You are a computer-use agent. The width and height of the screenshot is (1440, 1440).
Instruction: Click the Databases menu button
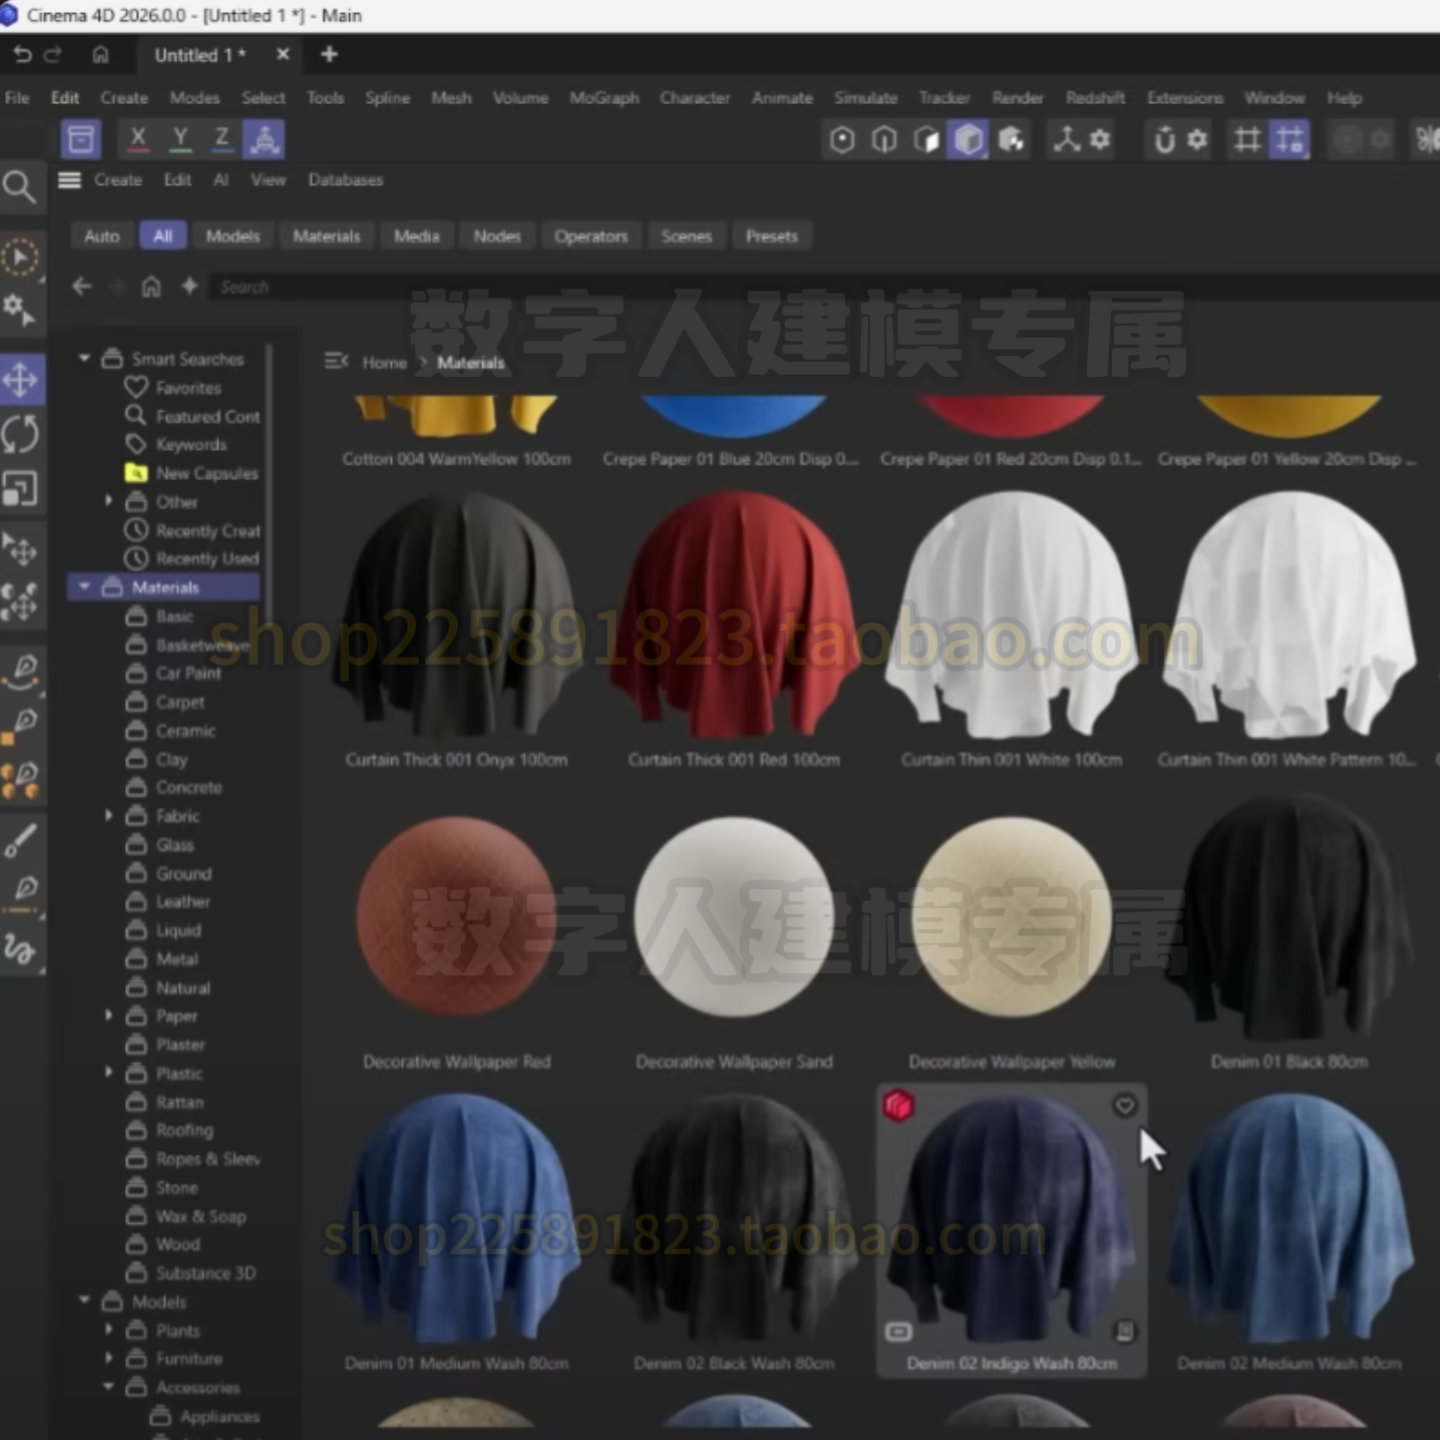(345, 180)
